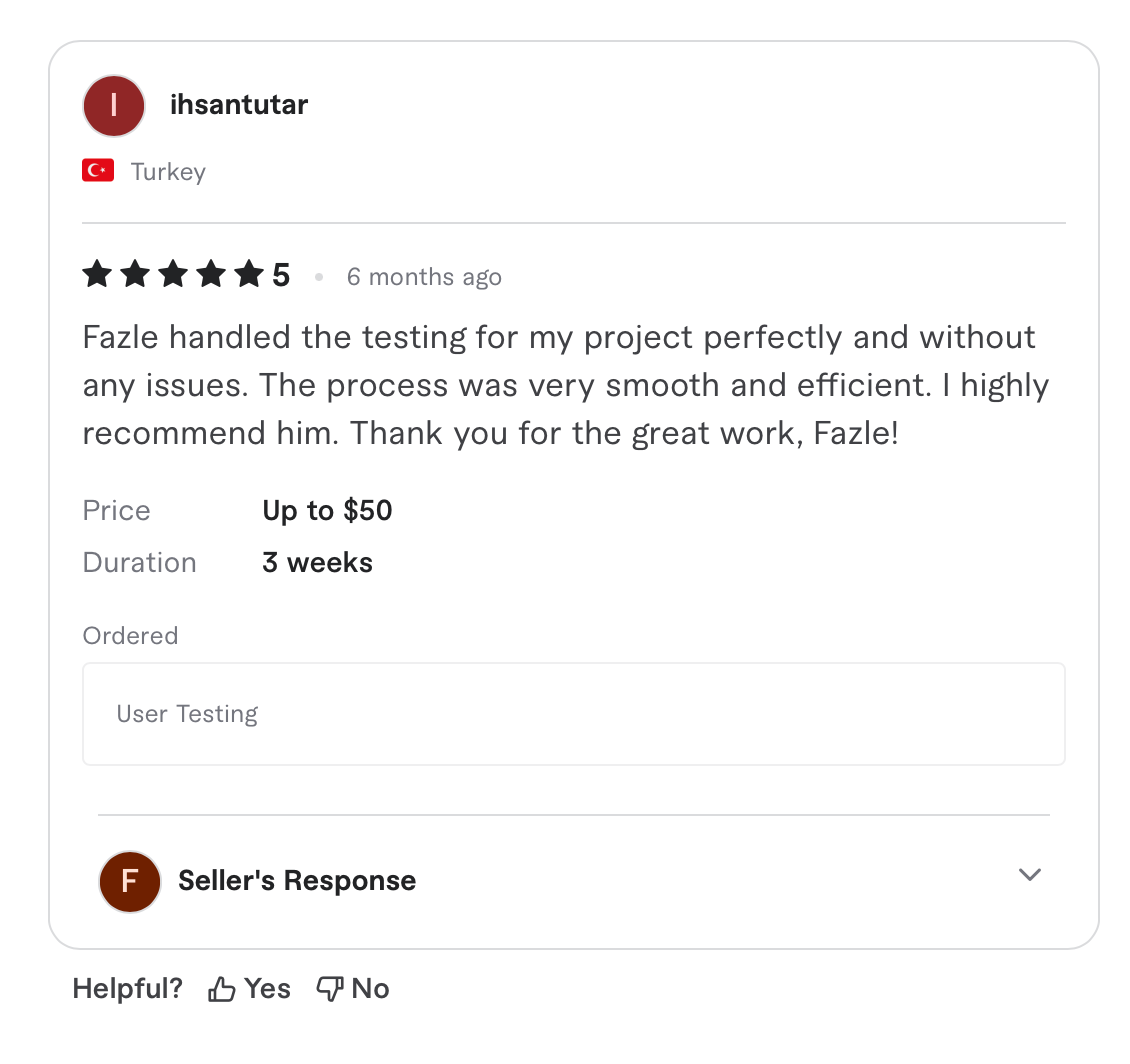
Task: Click the thumbs down icon
Action: [x=330, y=988]
